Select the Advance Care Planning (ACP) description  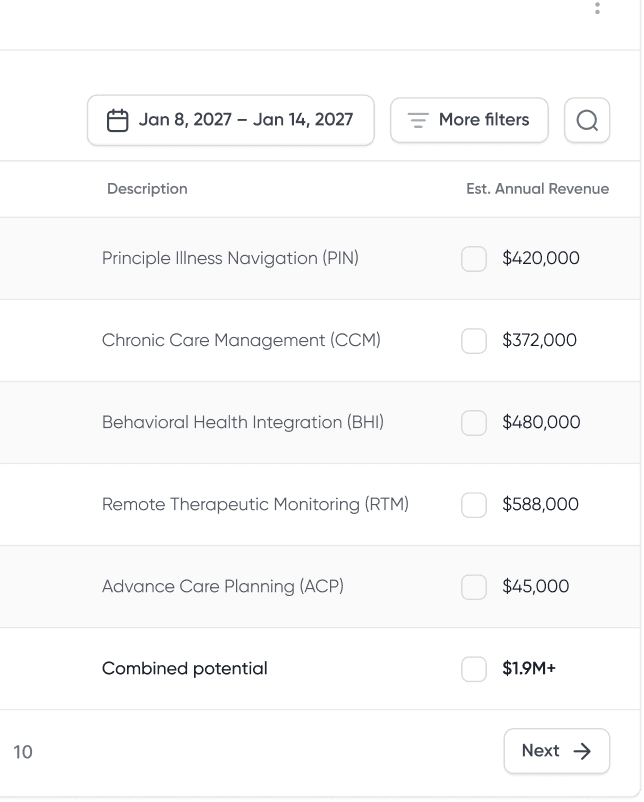pos(222,587)
